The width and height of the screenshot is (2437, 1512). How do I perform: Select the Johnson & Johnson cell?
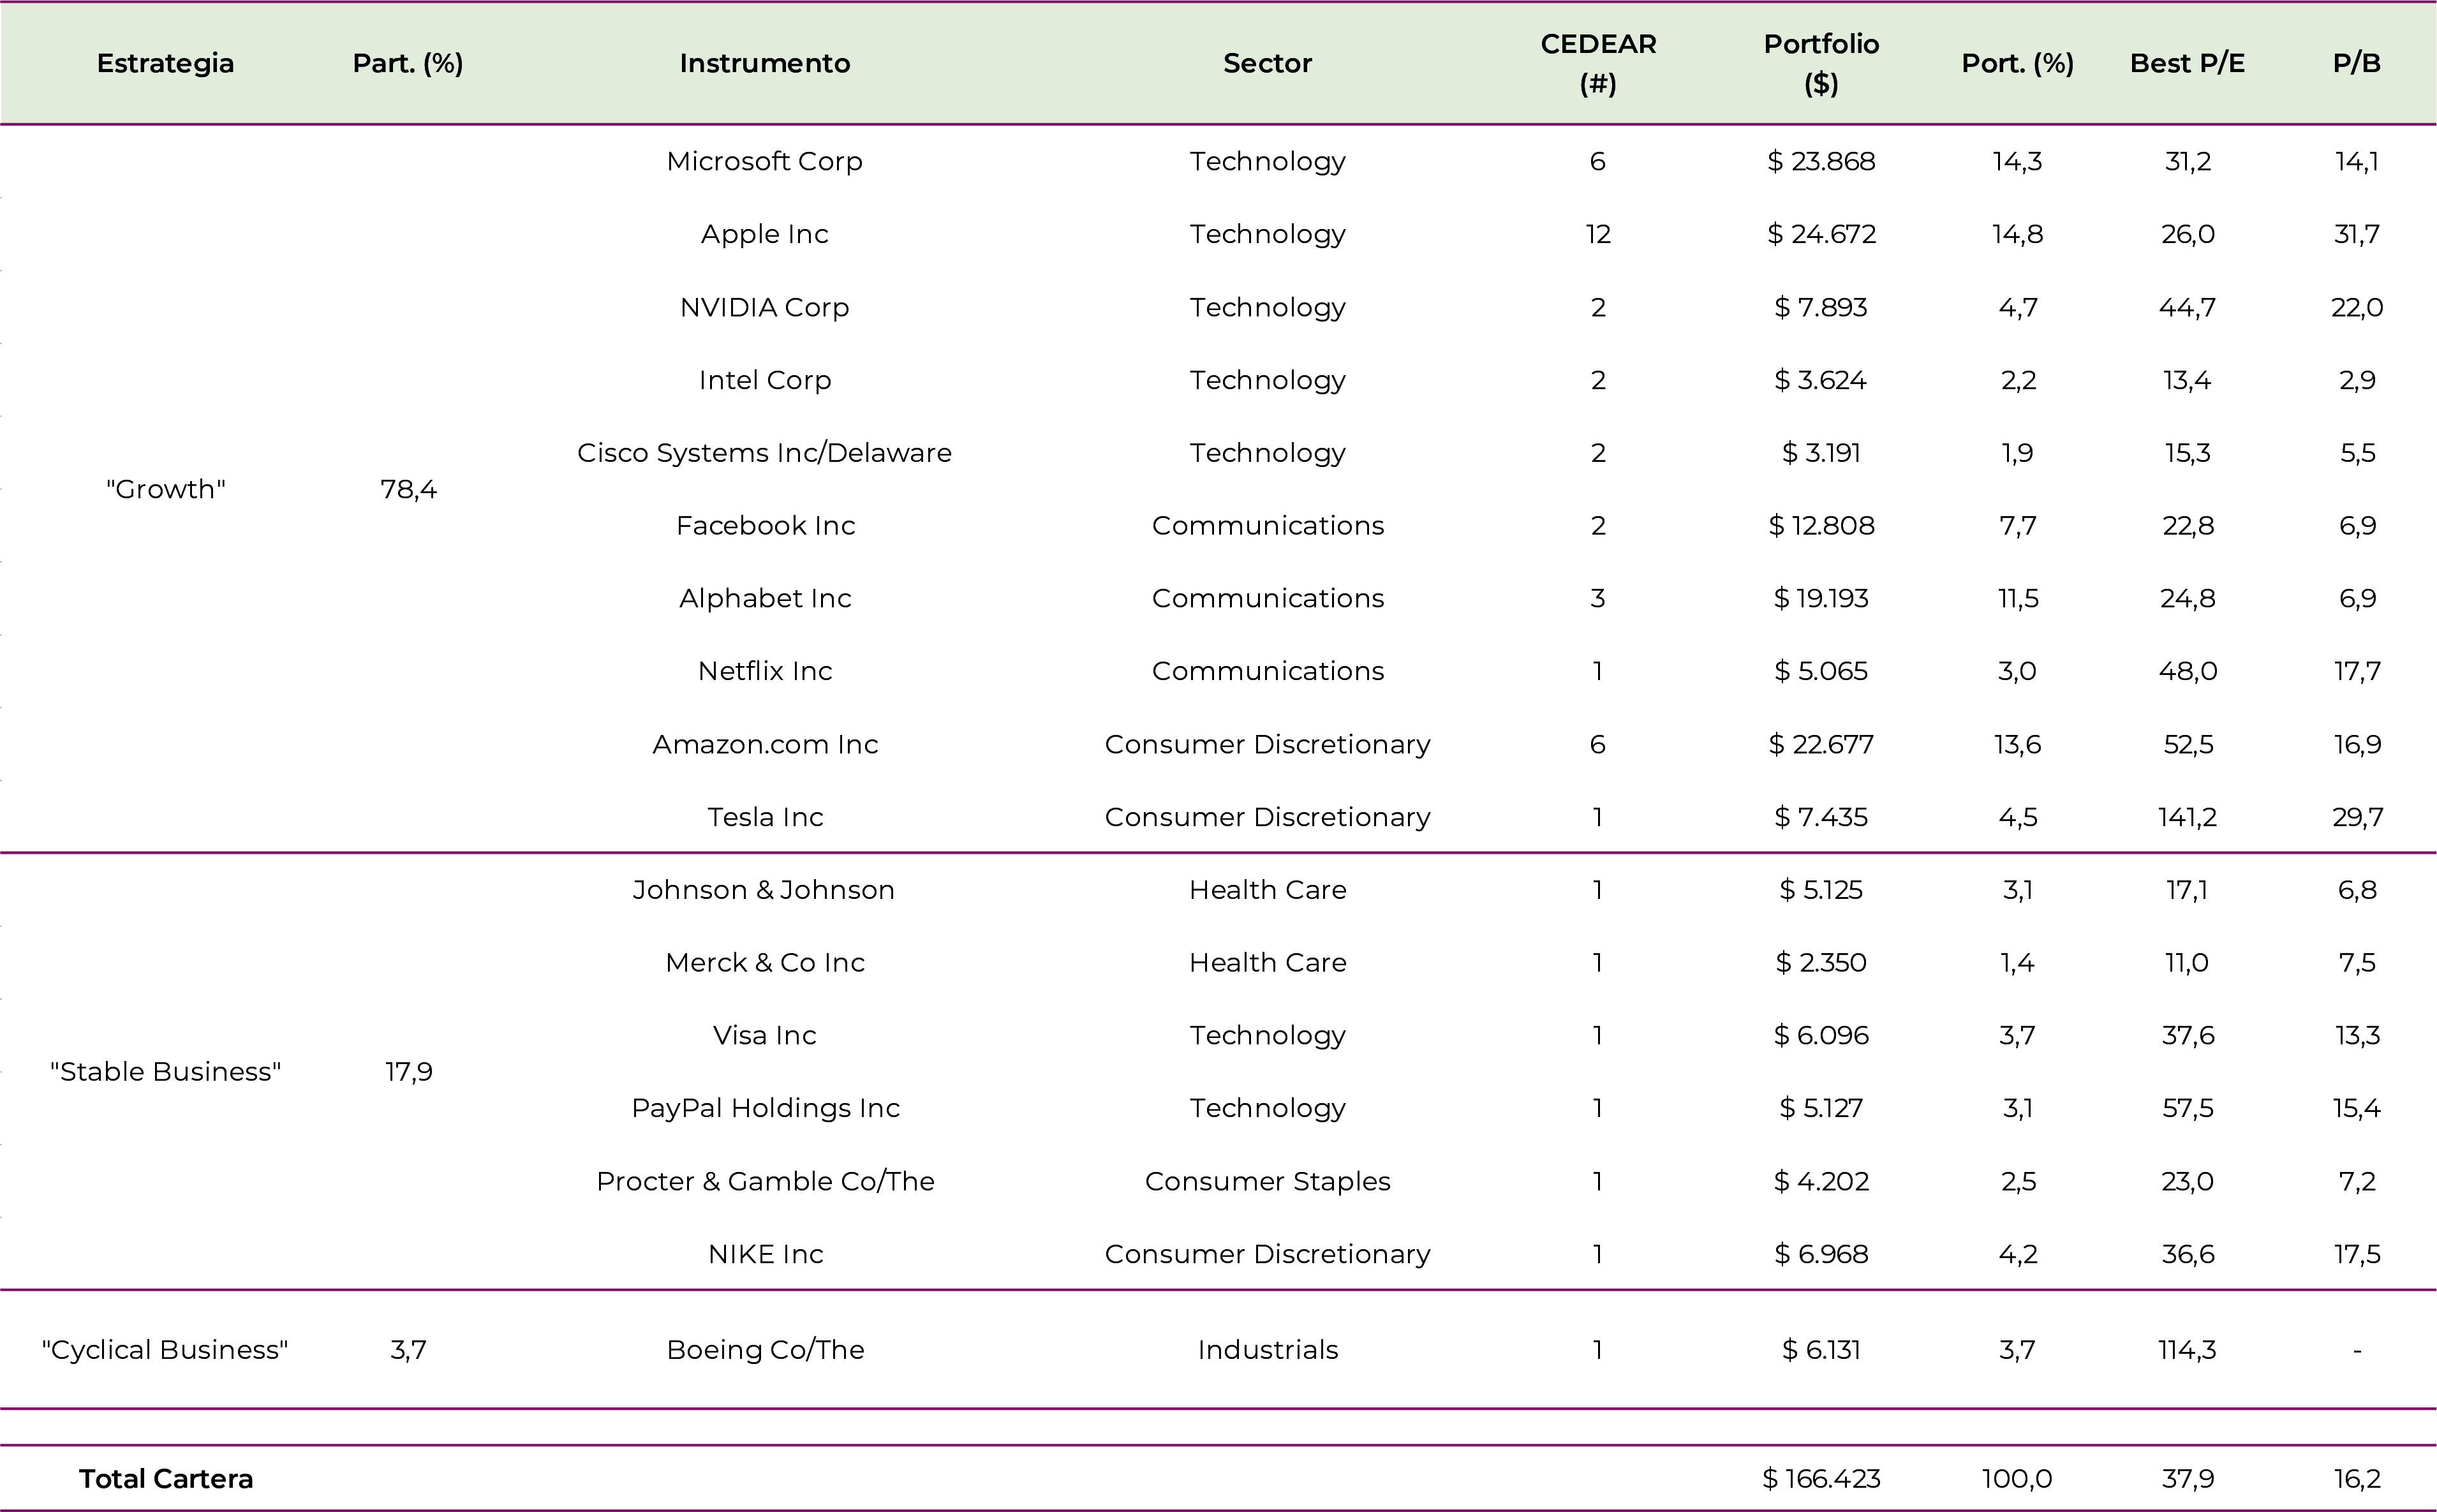(765, 890)
